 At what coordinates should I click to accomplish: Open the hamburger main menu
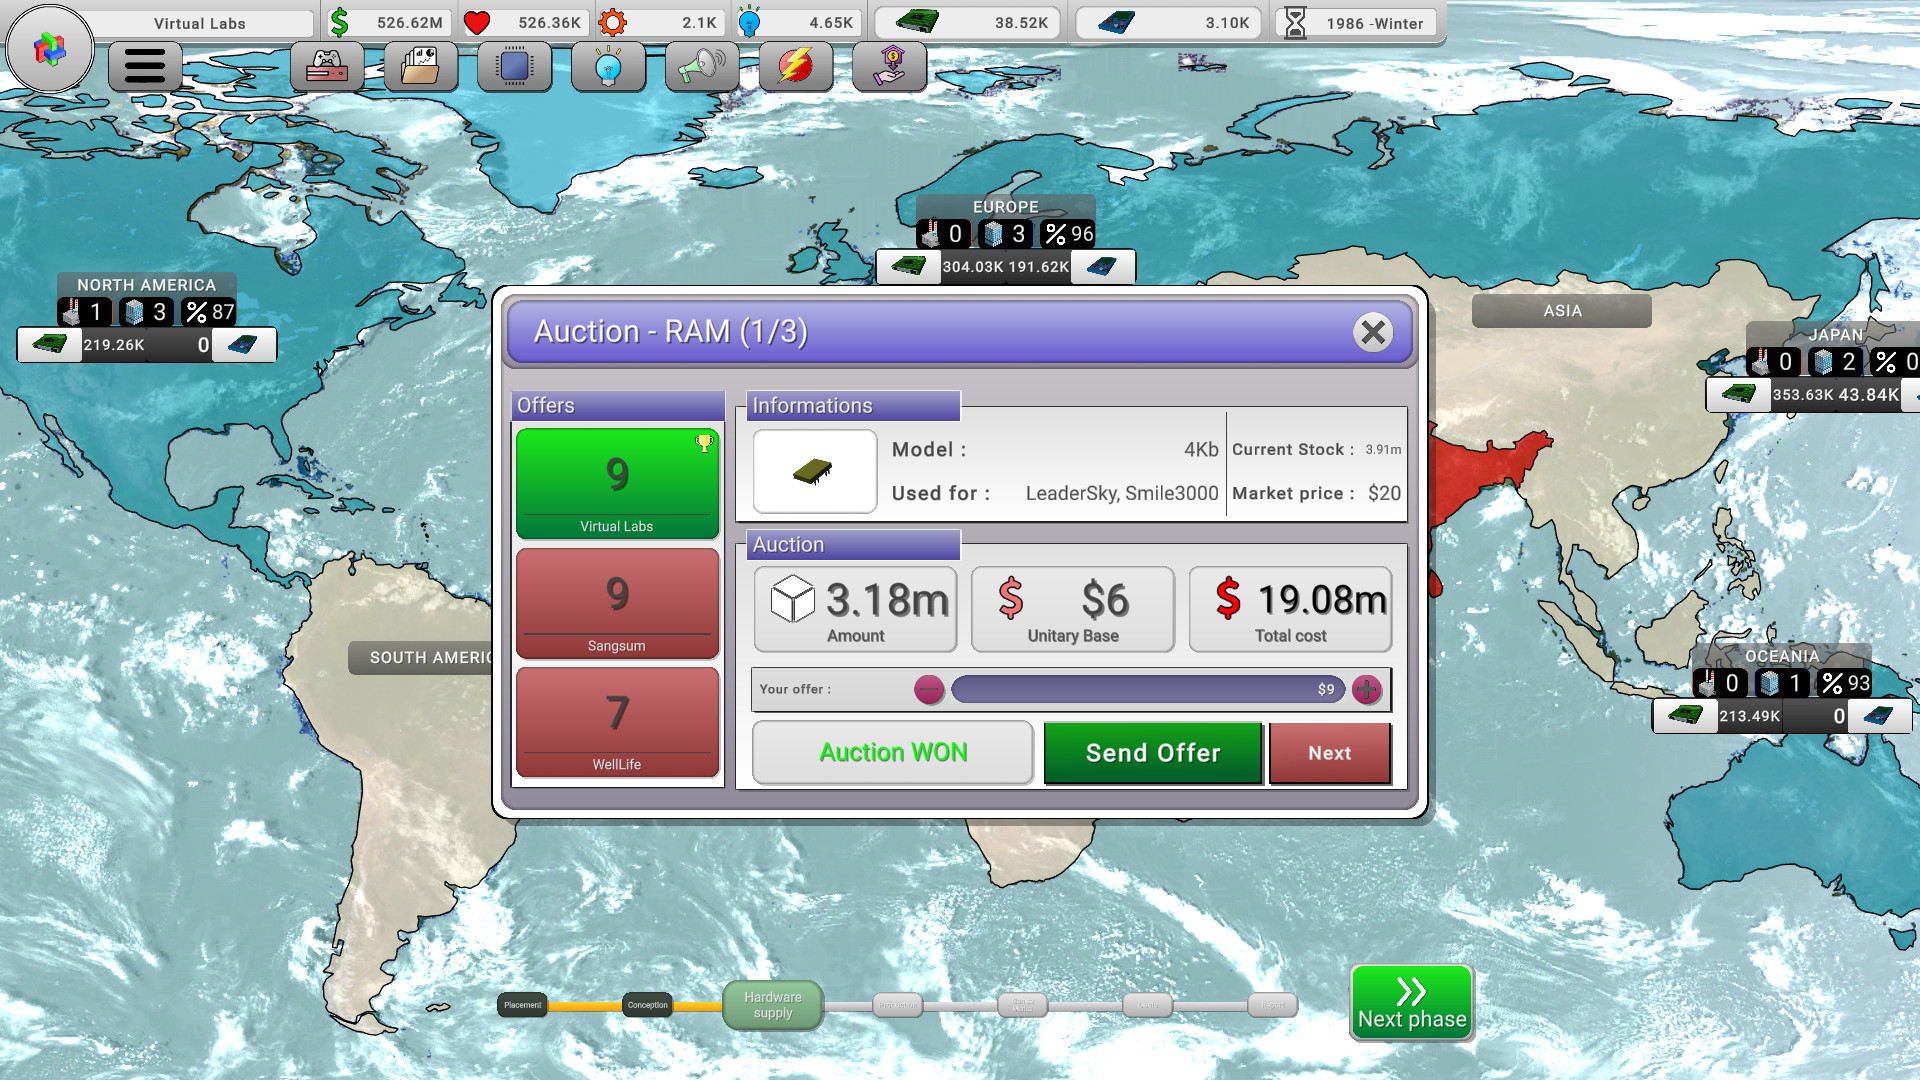coord(144,67)
